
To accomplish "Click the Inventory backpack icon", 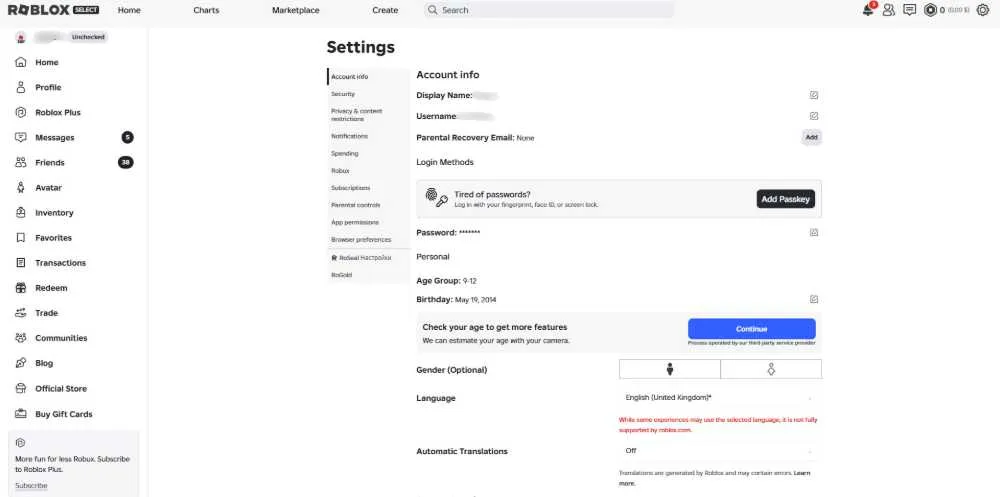I will tap(21, 212).
